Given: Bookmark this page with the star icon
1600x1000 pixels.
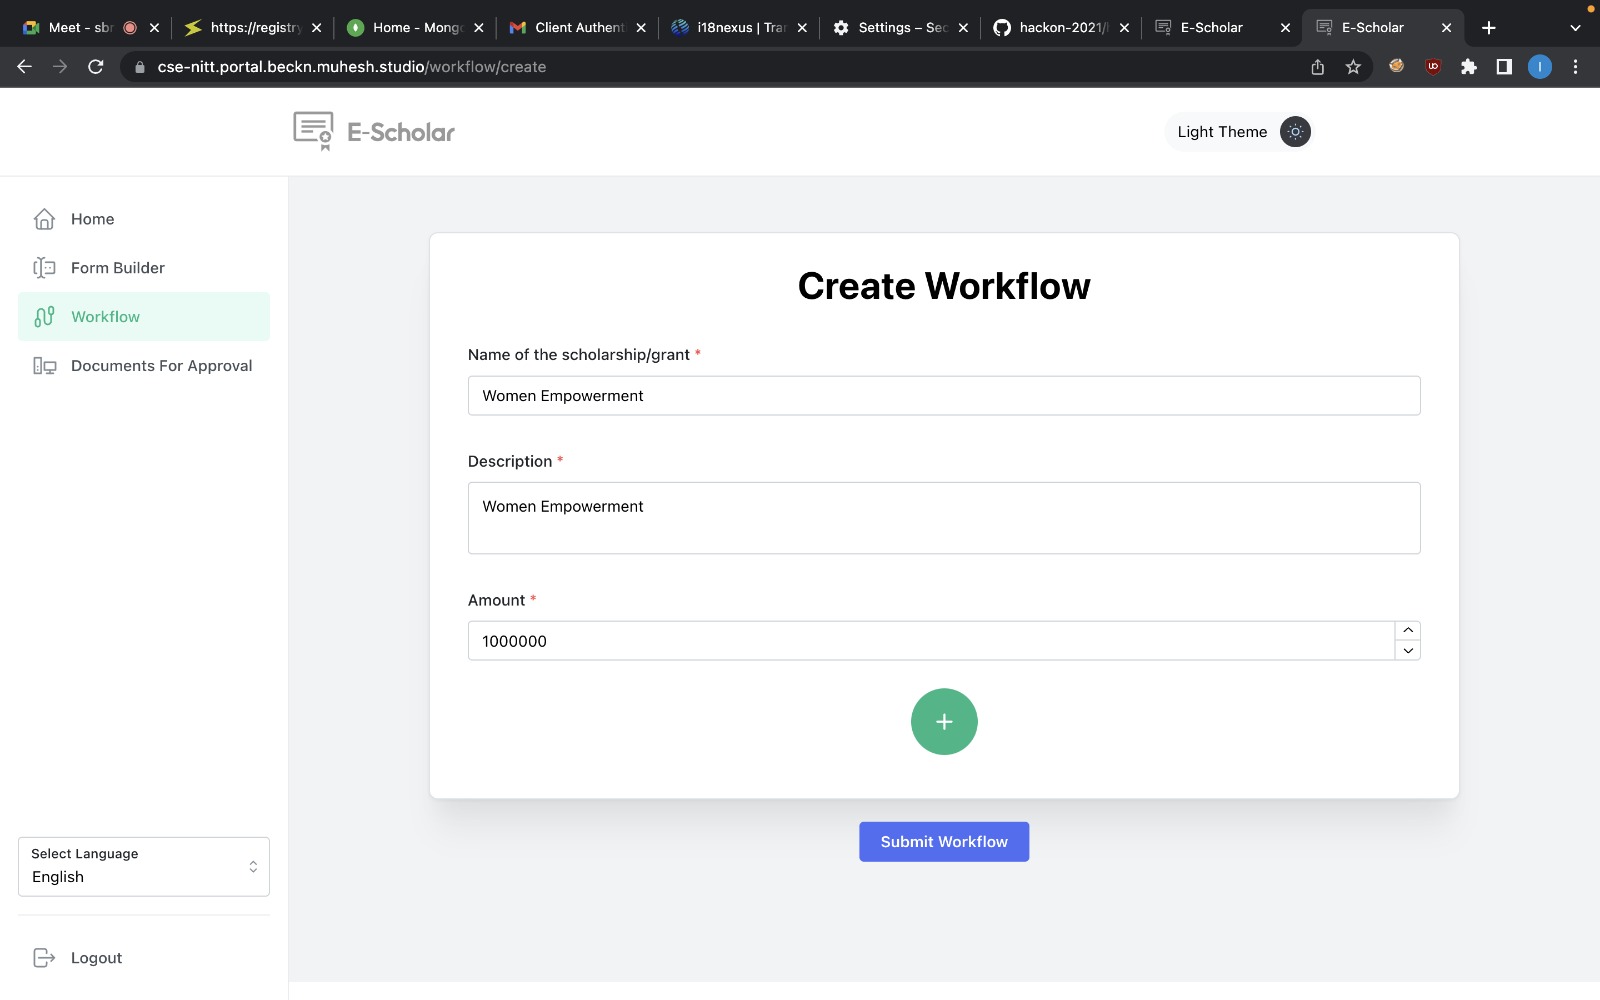Looking at the screenshot, I should click(1353, 67).
